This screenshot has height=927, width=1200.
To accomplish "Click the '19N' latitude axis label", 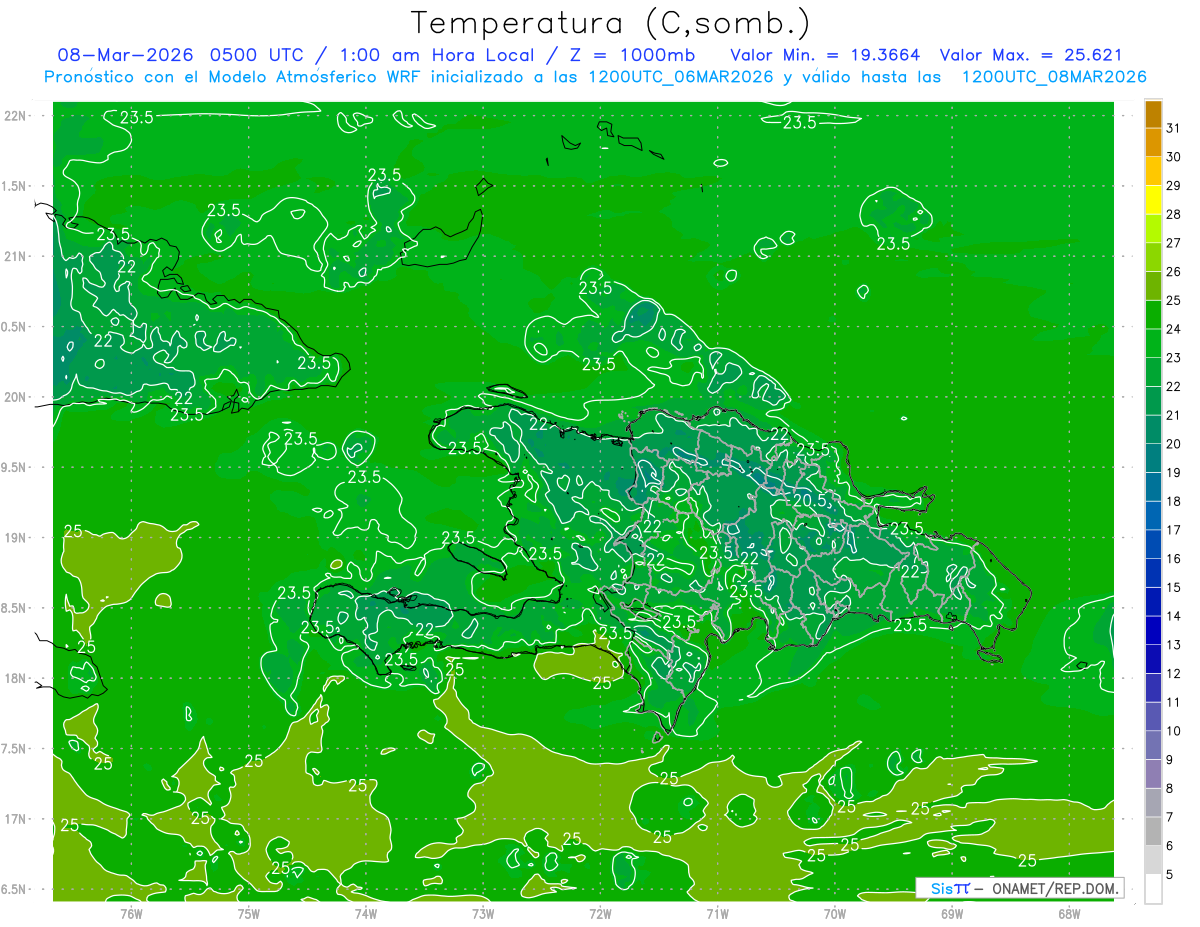I will 14,538.
